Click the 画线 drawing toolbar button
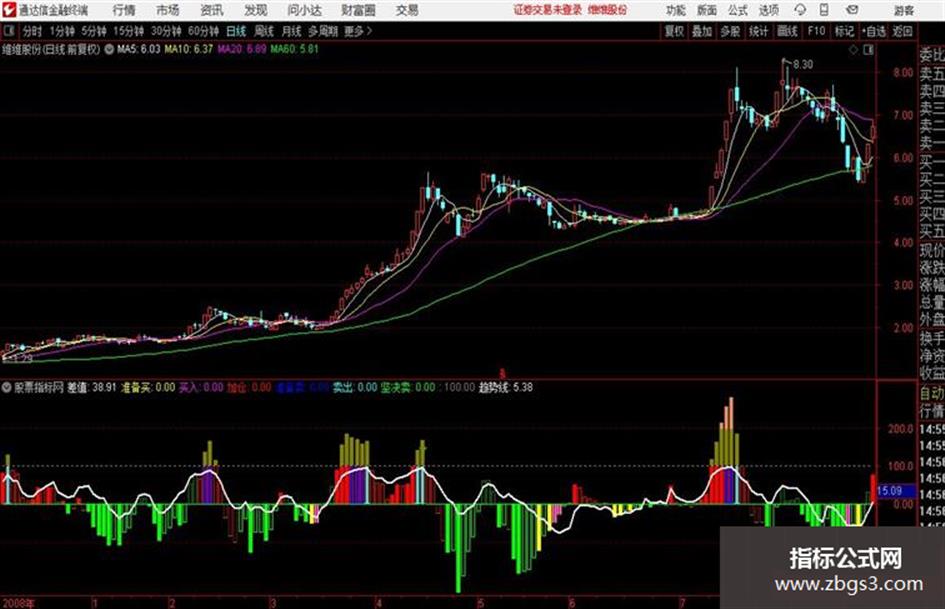The height and width of the screenshot is (609, 945). [x=787, y=31]
